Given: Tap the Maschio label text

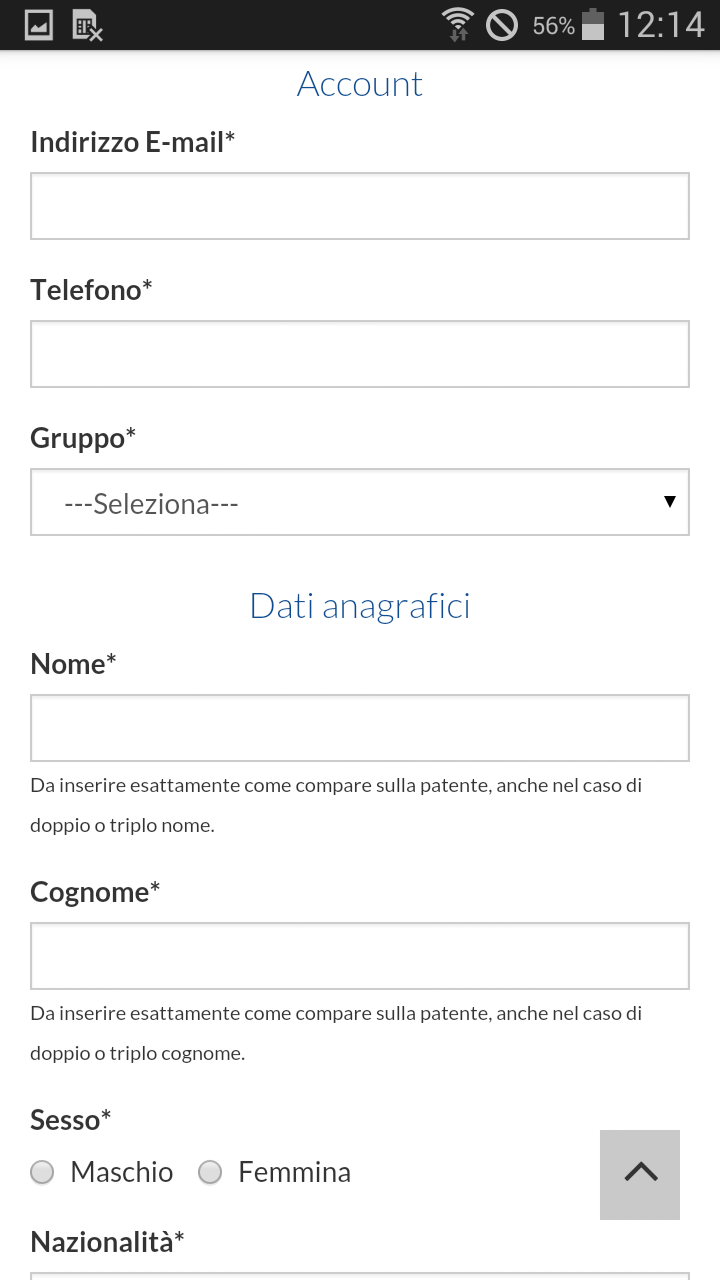Looking at the screenshot, I should (122, 1172).
